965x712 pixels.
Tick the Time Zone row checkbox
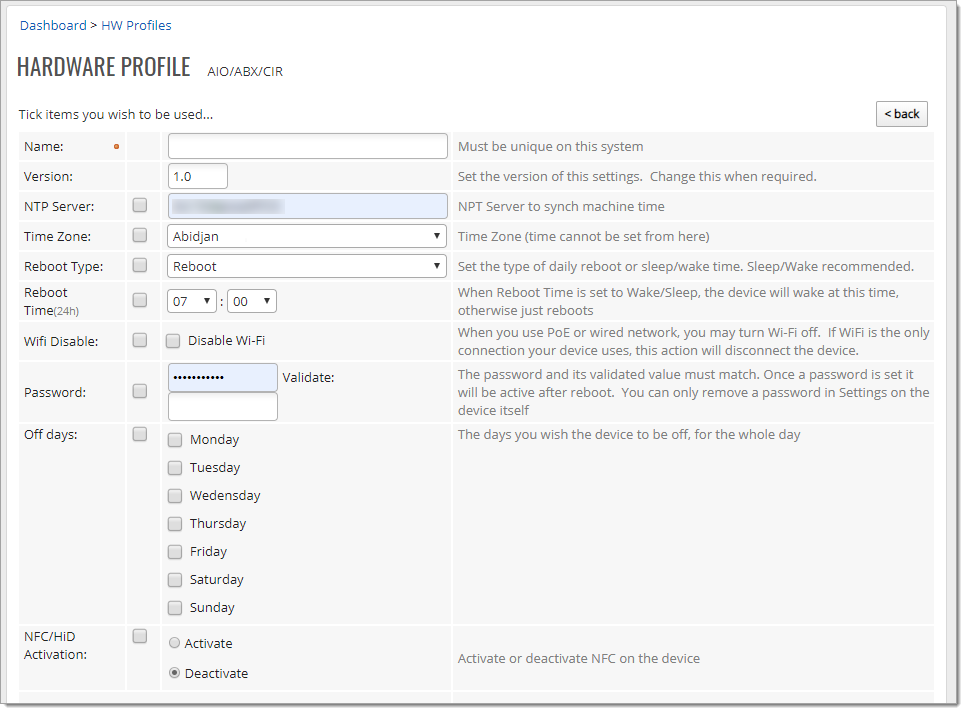(140, 235)
